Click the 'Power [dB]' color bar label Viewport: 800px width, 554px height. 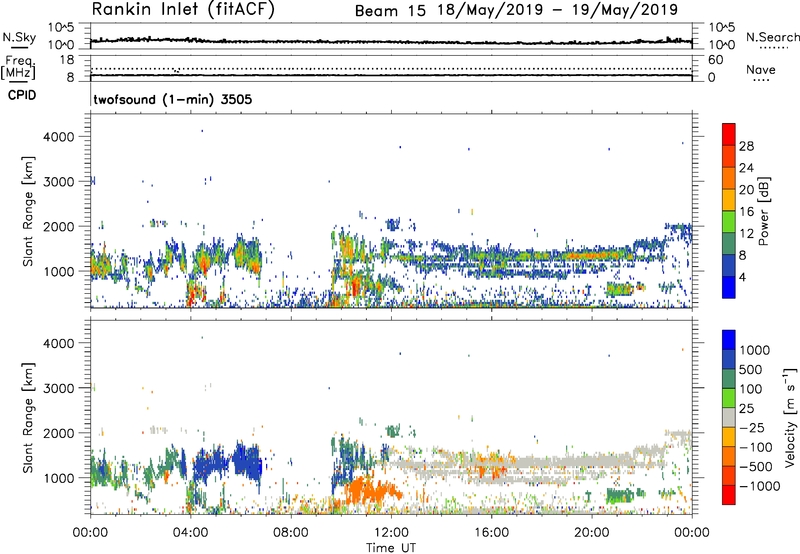click(x=763, y=211)
